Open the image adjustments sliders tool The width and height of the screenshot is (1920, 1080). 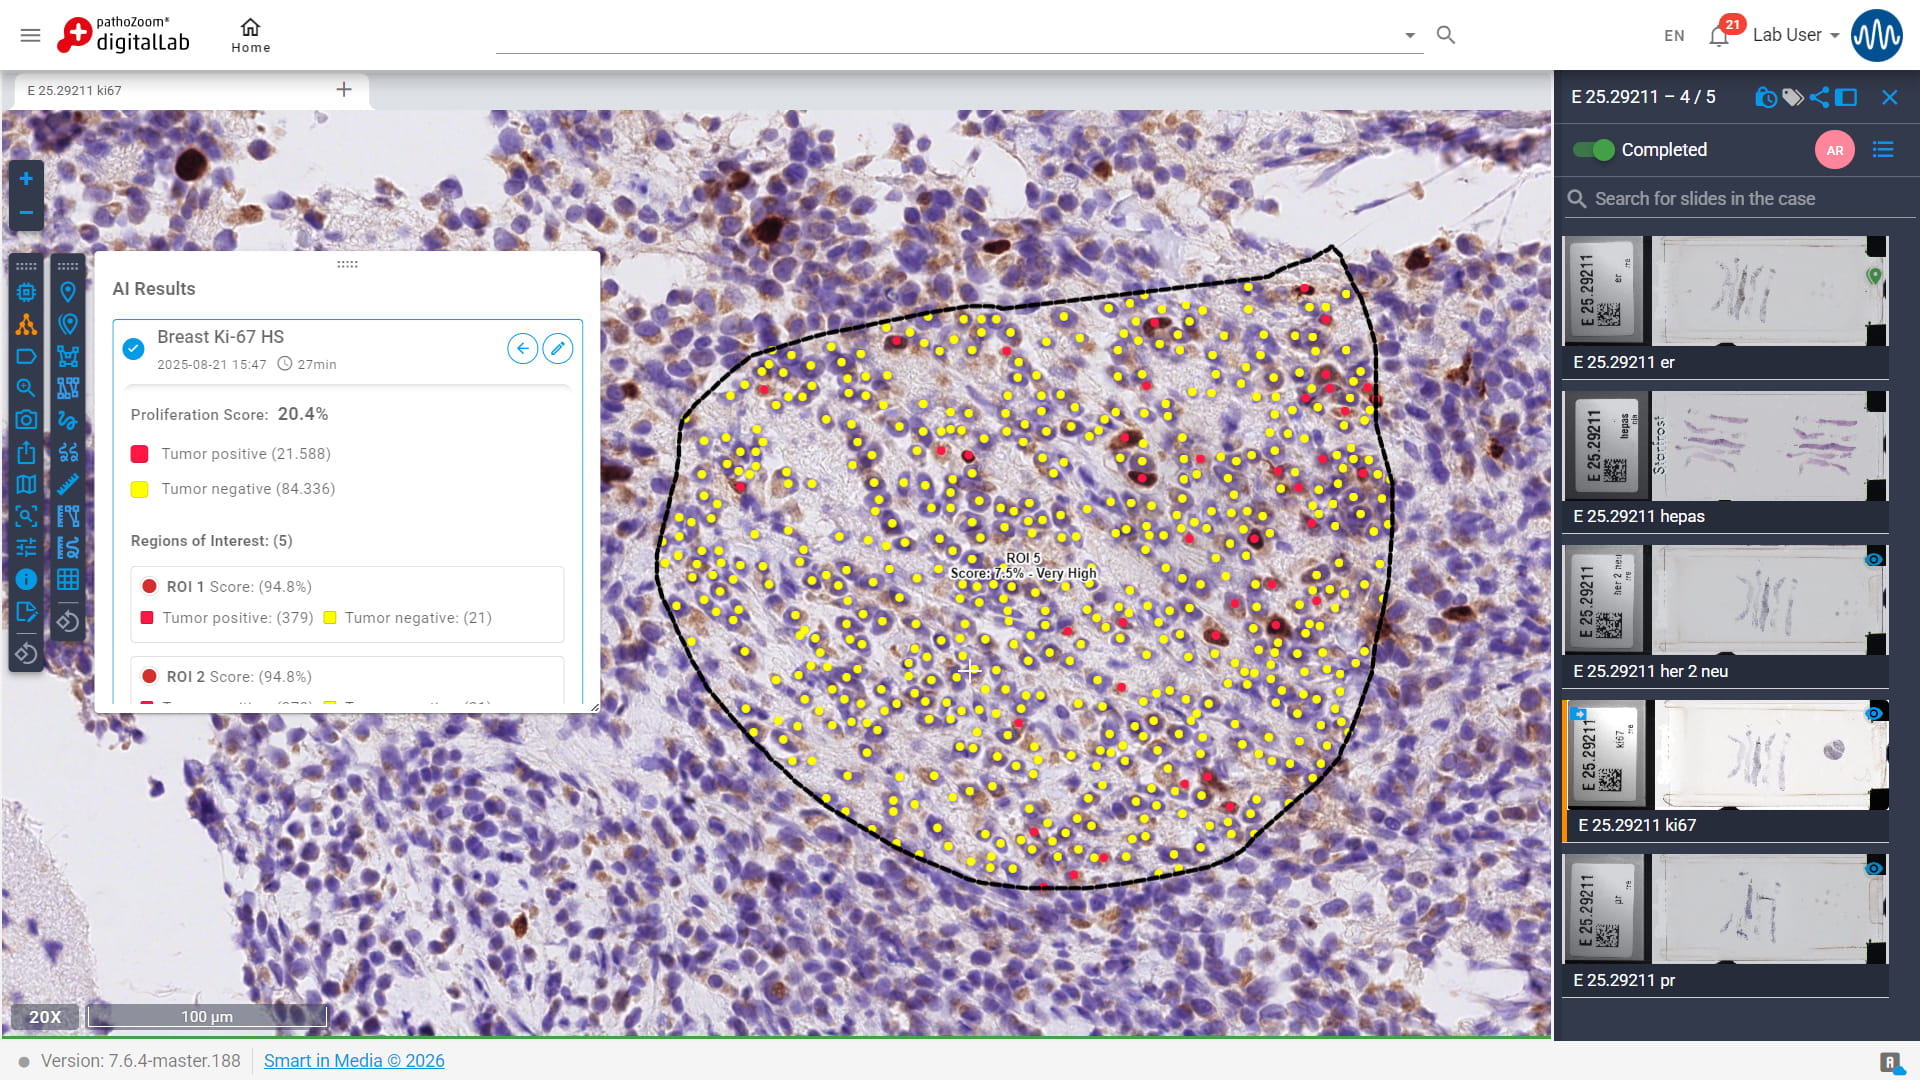(x=26, y=548)
